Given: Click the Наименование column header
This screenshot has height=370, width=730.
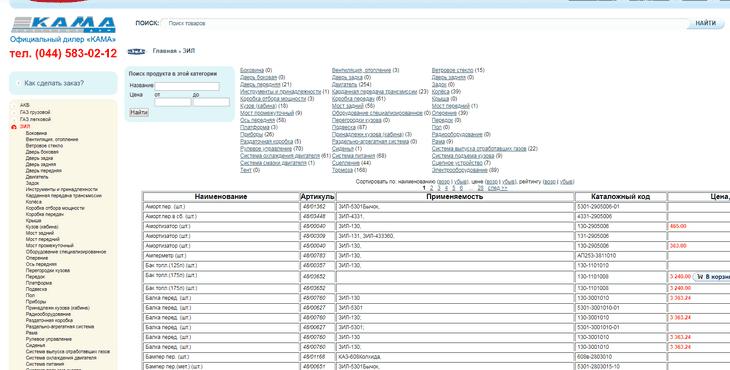Looking at the screenshot, I should (221, 197).
